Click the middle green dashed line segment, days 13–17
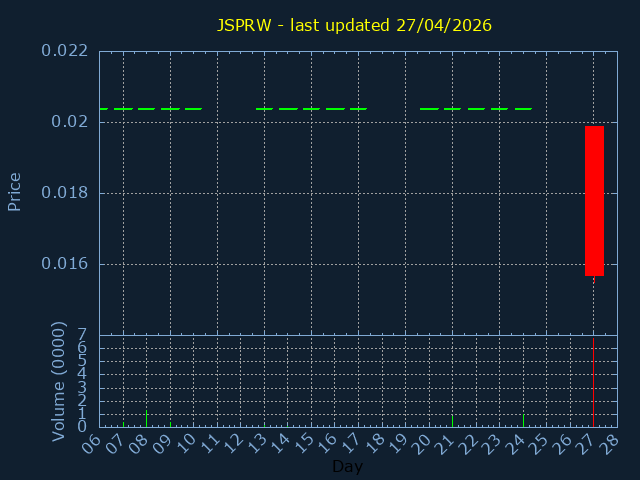Screen dimensions: 640x480 coord(311,108)
